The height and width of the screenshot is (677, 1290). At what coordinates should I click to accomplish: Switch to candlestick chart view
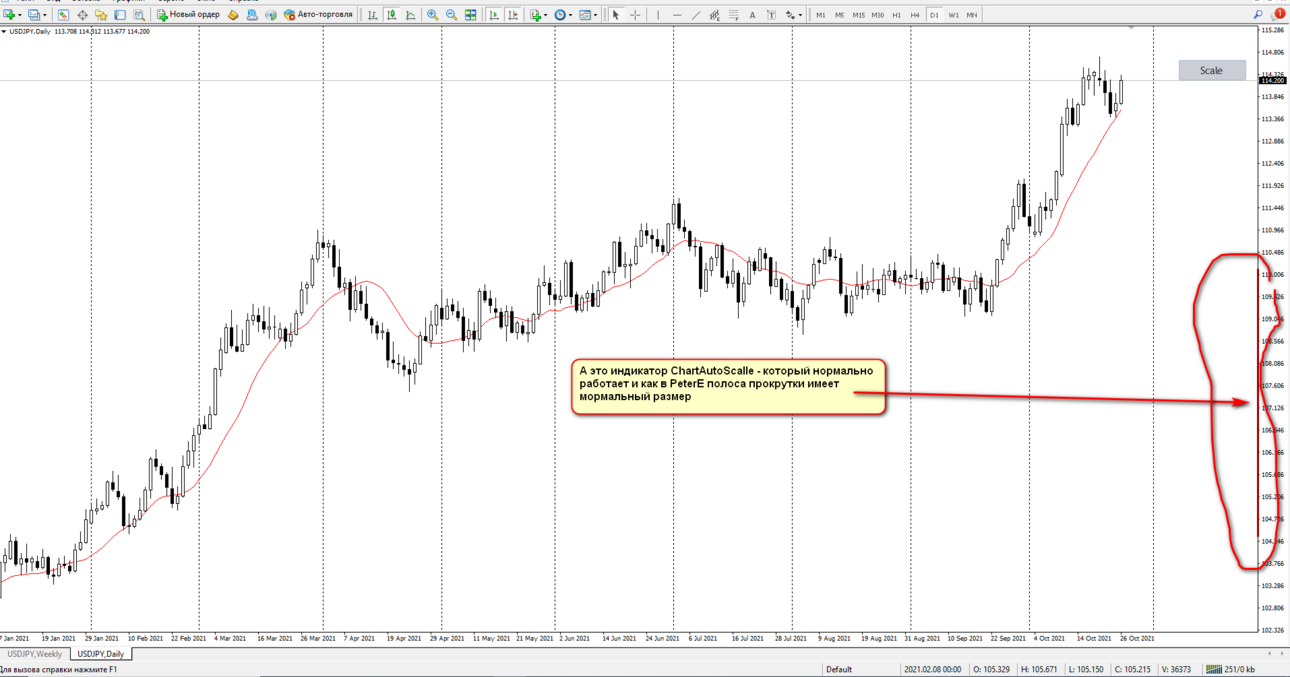click(x=391, y=15)
